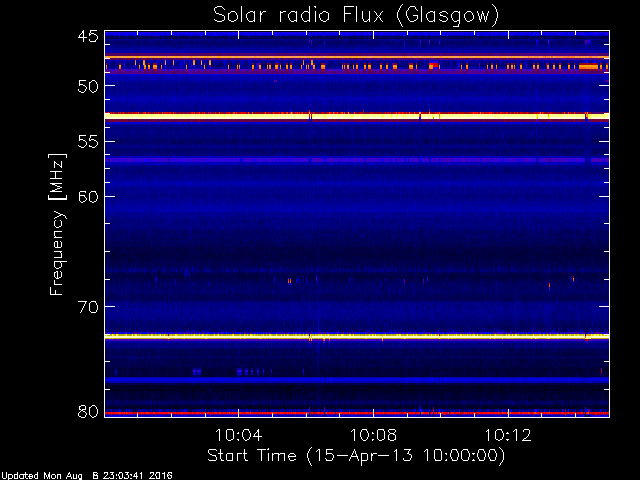Click the '10:08' time axis label
The width and height of the screenshot is (640, 480).
(x=373, y=435)
